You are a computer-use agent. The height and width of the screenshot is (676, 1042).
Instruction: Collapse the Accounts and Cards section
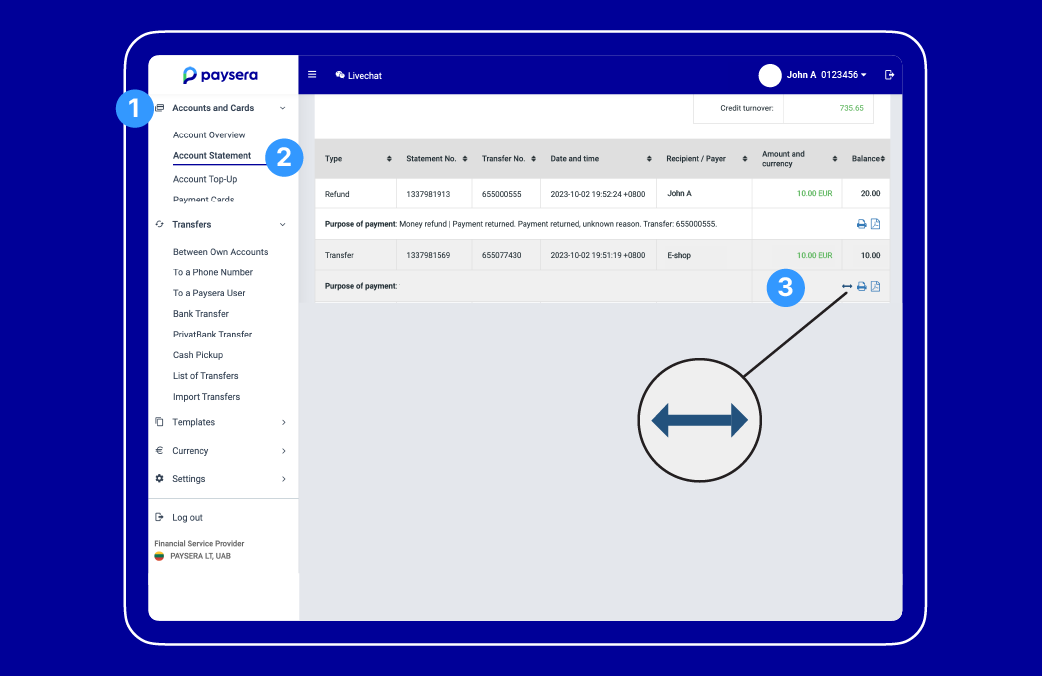[x=282, y=107]
